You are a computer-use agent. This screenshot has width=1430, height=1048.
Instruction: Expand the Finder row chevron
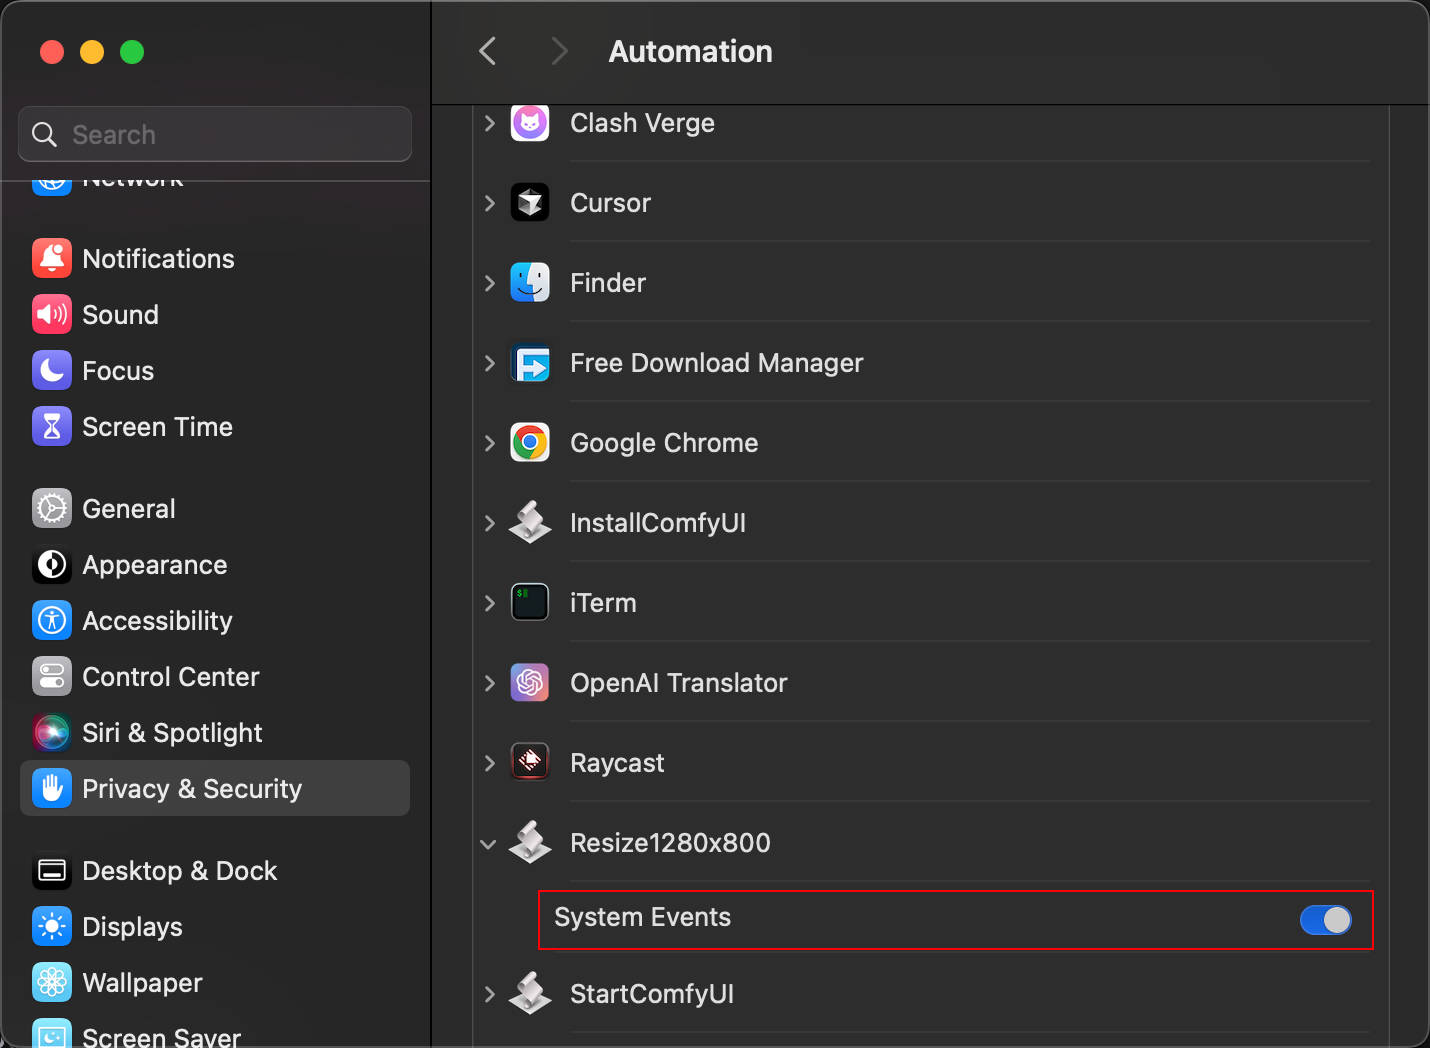tap(489, 283)
